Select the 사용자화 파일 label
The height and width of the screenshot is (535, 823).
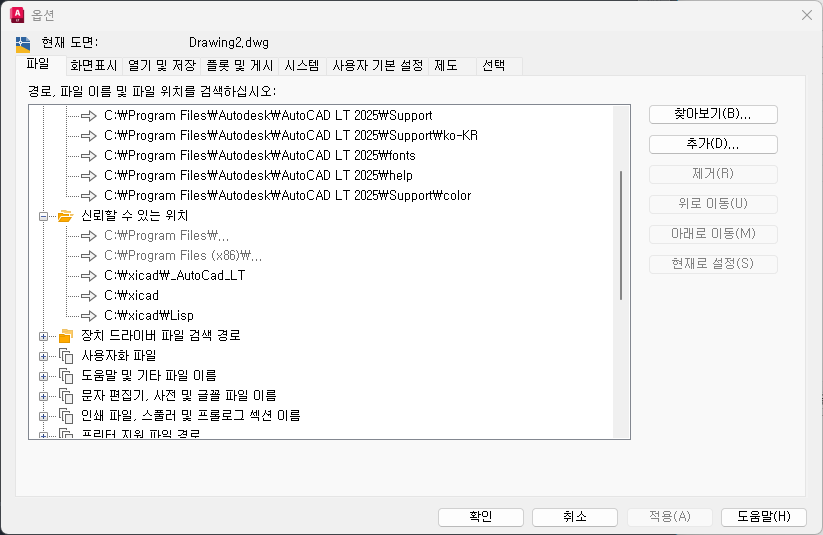(x=119, y=356)
